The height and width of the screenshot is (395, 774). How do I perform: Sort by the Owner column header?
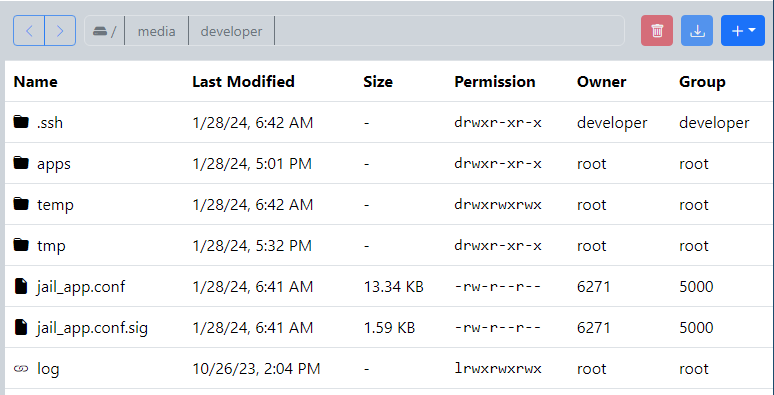(x=602, y=81)
